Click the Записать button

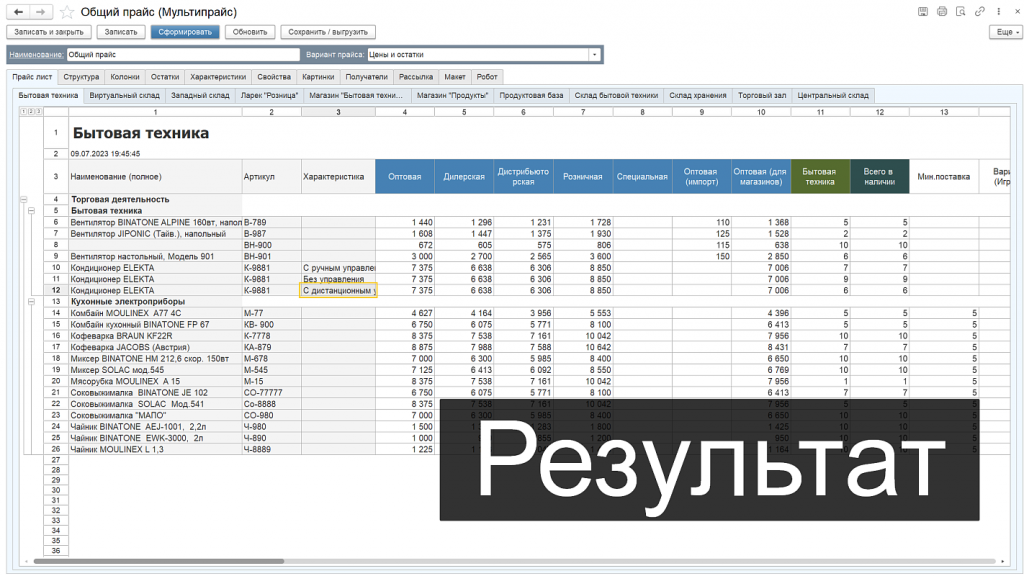coord(121,32)
